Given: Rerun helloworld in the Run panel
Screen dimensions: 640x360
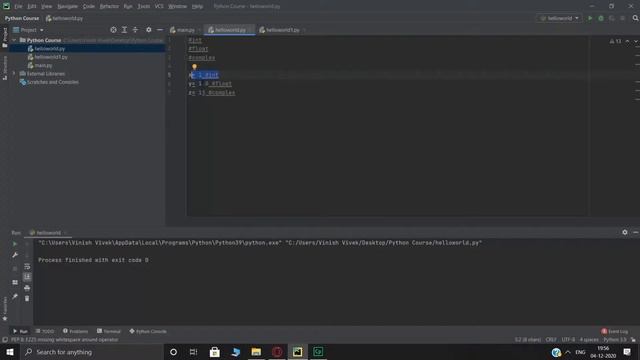Looking at the screenshot, I should coord(15,244).
